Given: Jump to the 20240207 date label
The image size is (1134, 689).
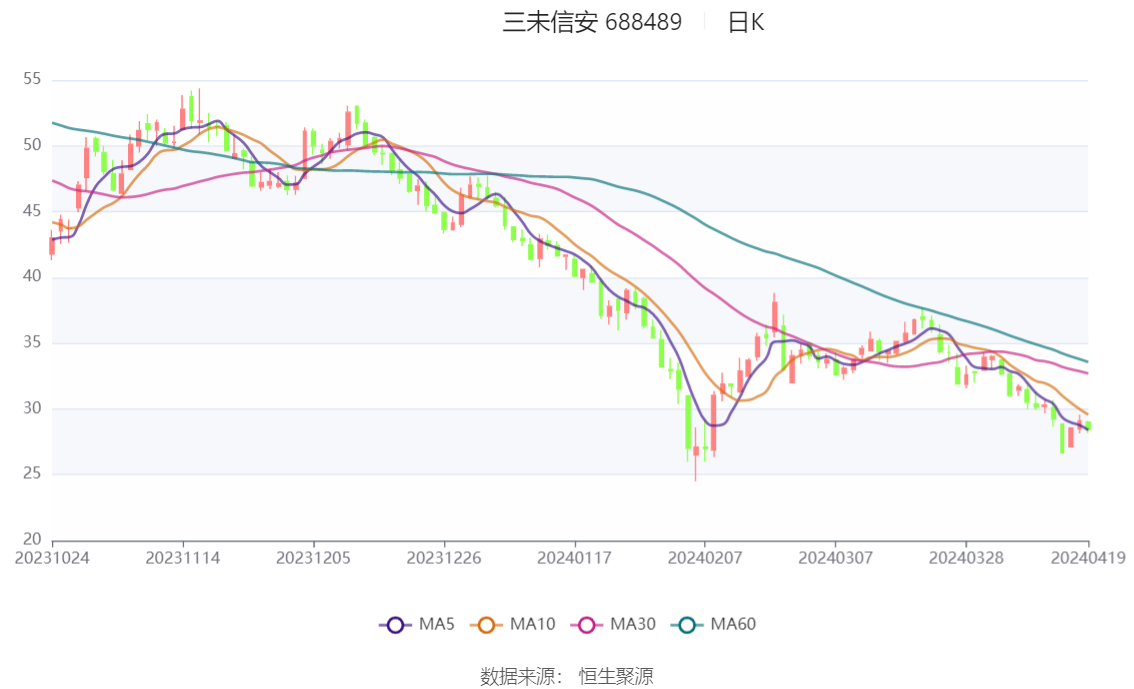Looking at the screenshot, I should pyautogui.click(x=704, y=558).
